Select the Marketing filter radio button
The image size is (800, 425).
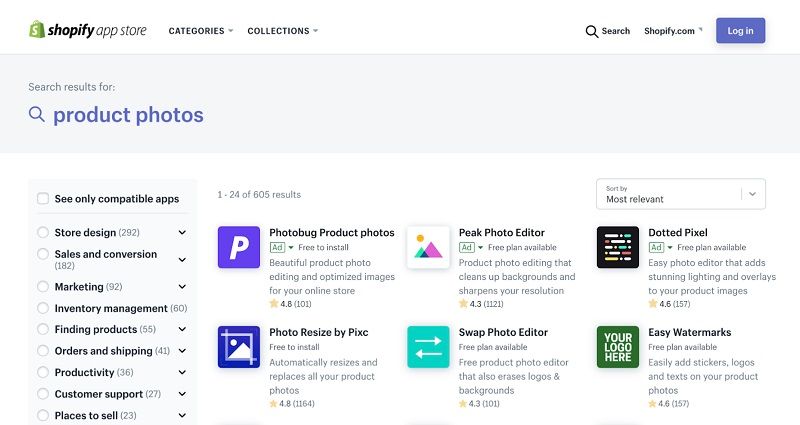[x=43, y=287]
